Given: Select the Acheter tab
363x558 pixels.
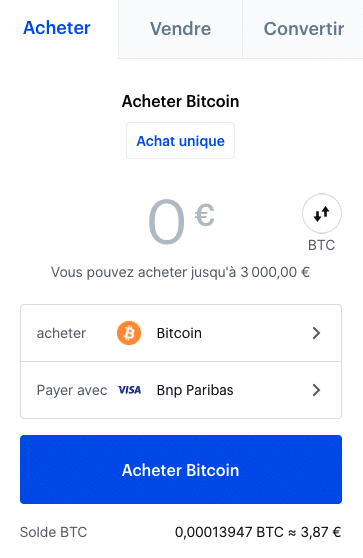Looking at the screenshot, I should pyautogui.click(x=57, y=28).
